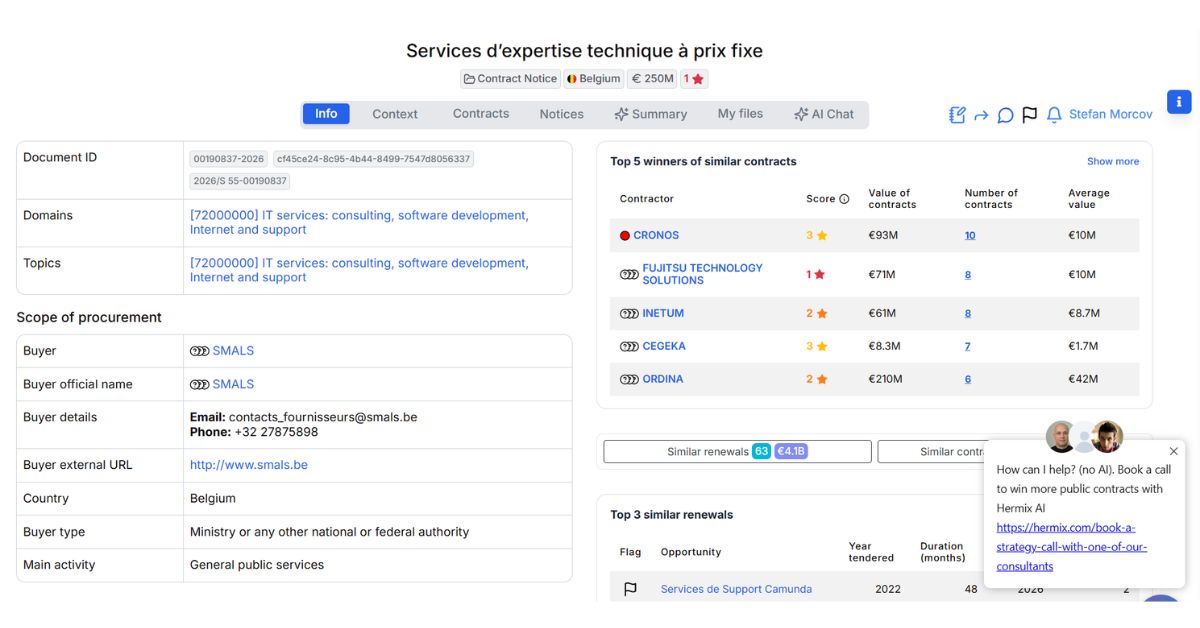
Task: Switch to the AI Chat tab
Action: click(x=824, y=114)
